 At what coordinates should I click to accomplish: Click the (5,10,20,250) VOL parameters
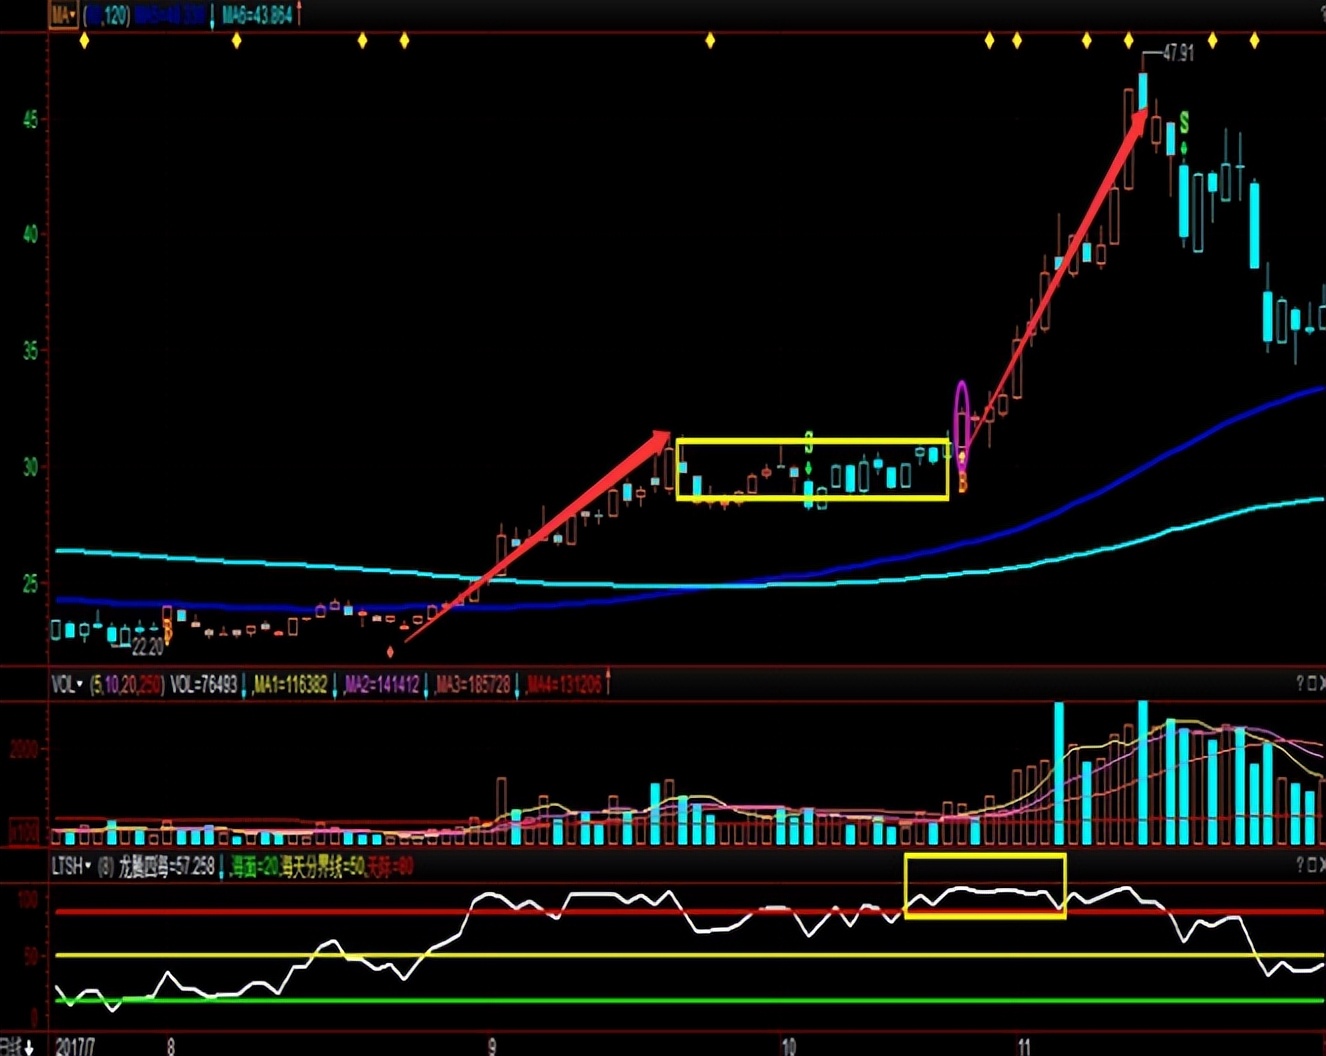click(x=126, y=685)
